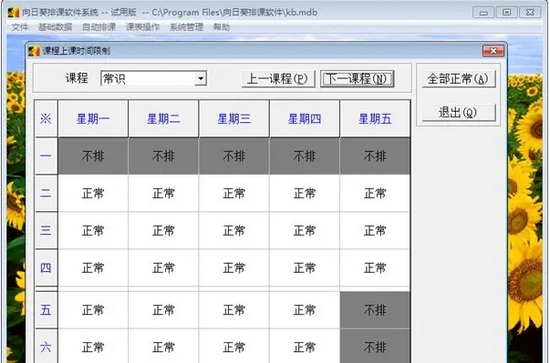
Task: Click 正常 cell for 星期五 period 四
Action: pos(375,268)
